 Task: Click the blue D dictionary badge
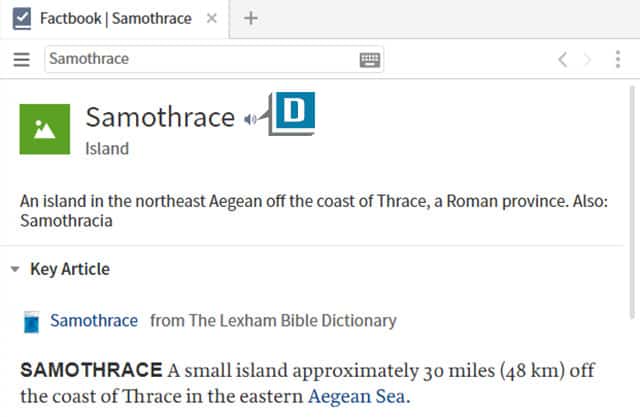(294, 112)
